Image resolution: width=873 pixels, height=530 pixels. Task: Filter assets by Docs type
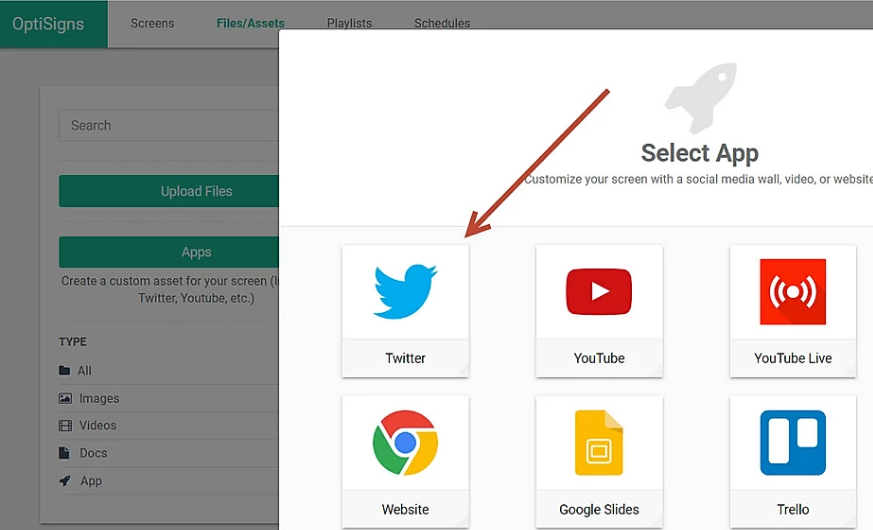click(x=93, y=453)
